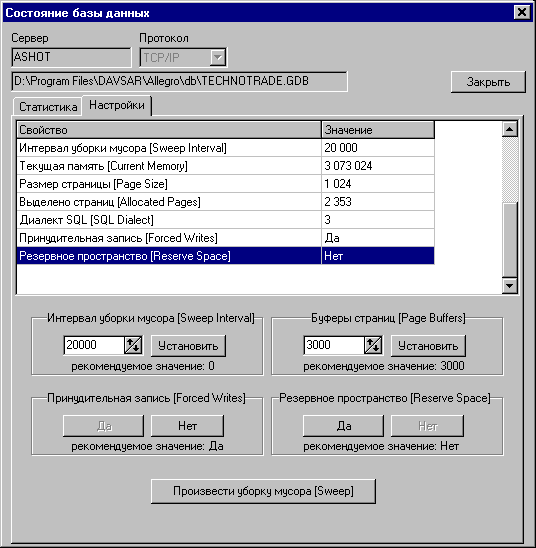The width and height of the screenshot is (536, 548).
Task: Select the Диалект SQL row in table
Action: coord(226,220)
